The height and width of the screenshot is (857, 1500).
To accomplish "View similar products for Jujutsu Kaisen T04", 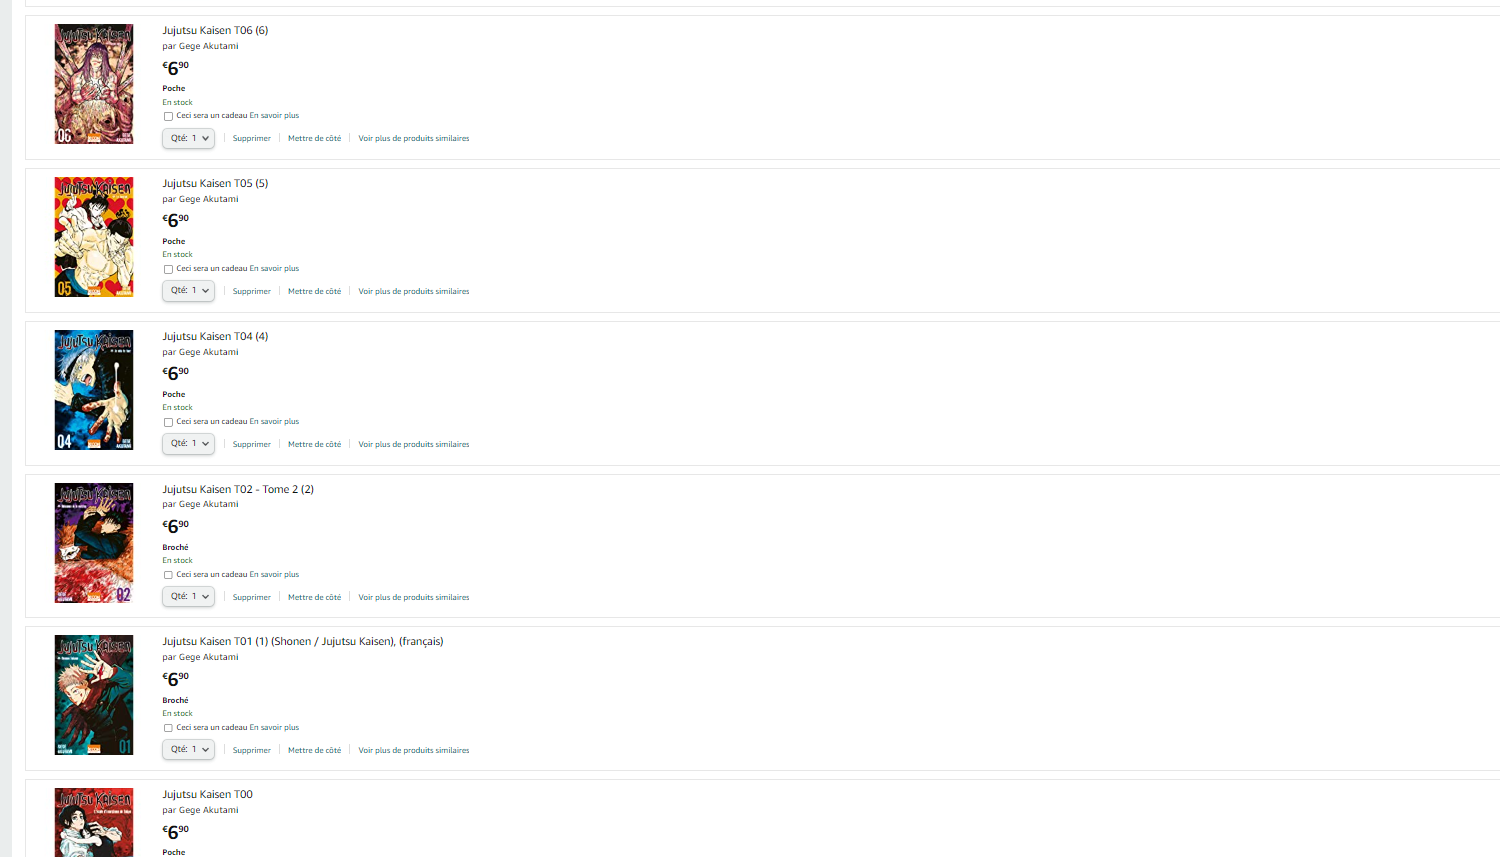I will tap(414, 445).
